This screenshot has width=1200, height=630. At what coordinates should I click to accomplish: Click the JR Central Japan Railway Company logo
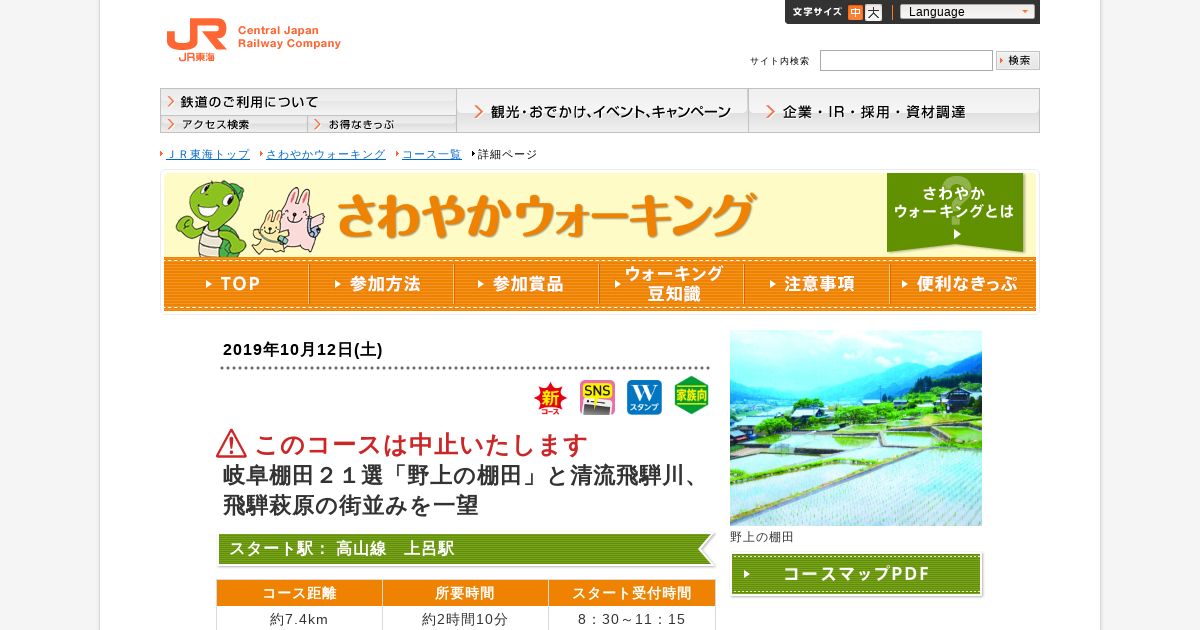click(254, 40)
